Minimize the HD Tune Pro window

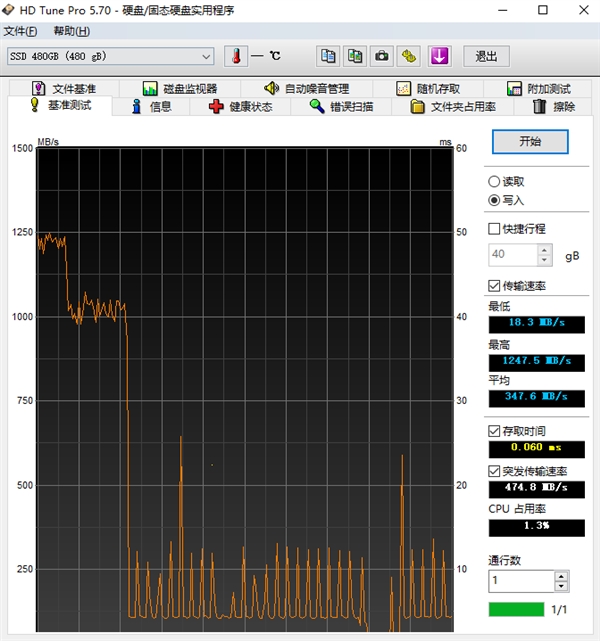click(x=503, y=10)
